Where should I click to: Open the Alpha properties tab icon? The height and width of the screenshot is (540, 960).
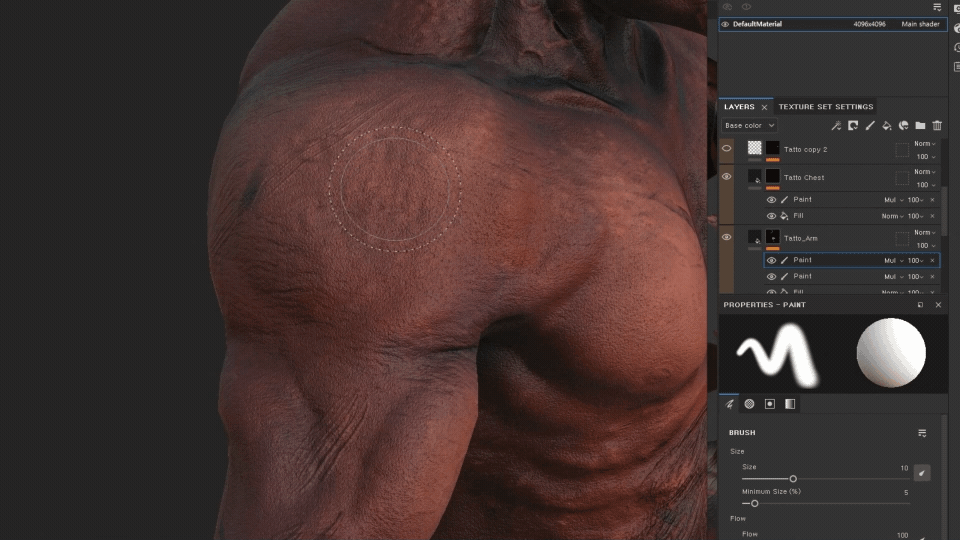[749, 404]
